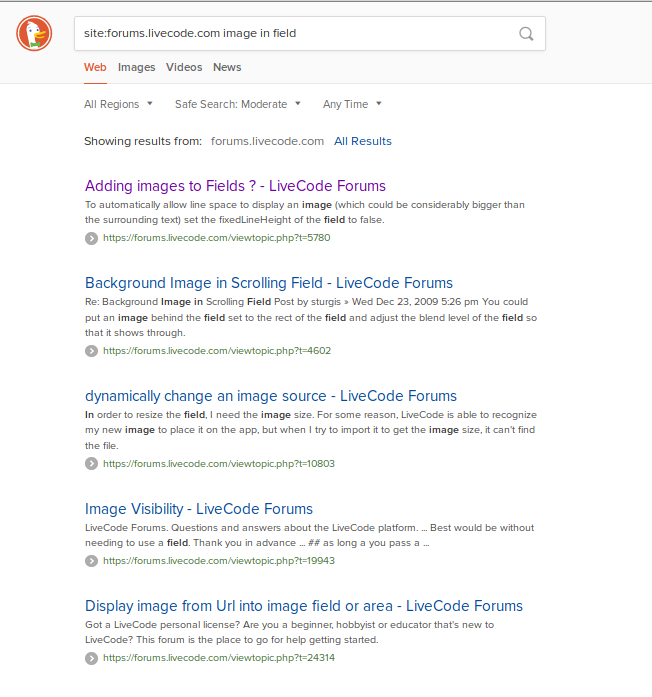This screenshot has width=652, height=697.
Task: Open 'dynamically change an image source' result
Action: tap(271, 396)
